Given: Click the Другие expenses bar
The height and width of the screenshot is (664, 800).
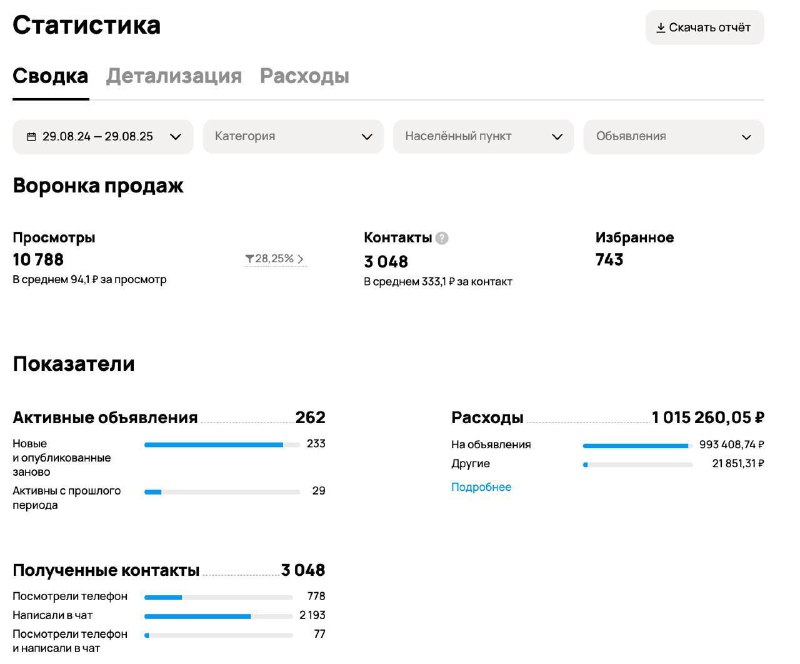Looking at the screenshot, I should pyautogui.click(x=637, y=464).
